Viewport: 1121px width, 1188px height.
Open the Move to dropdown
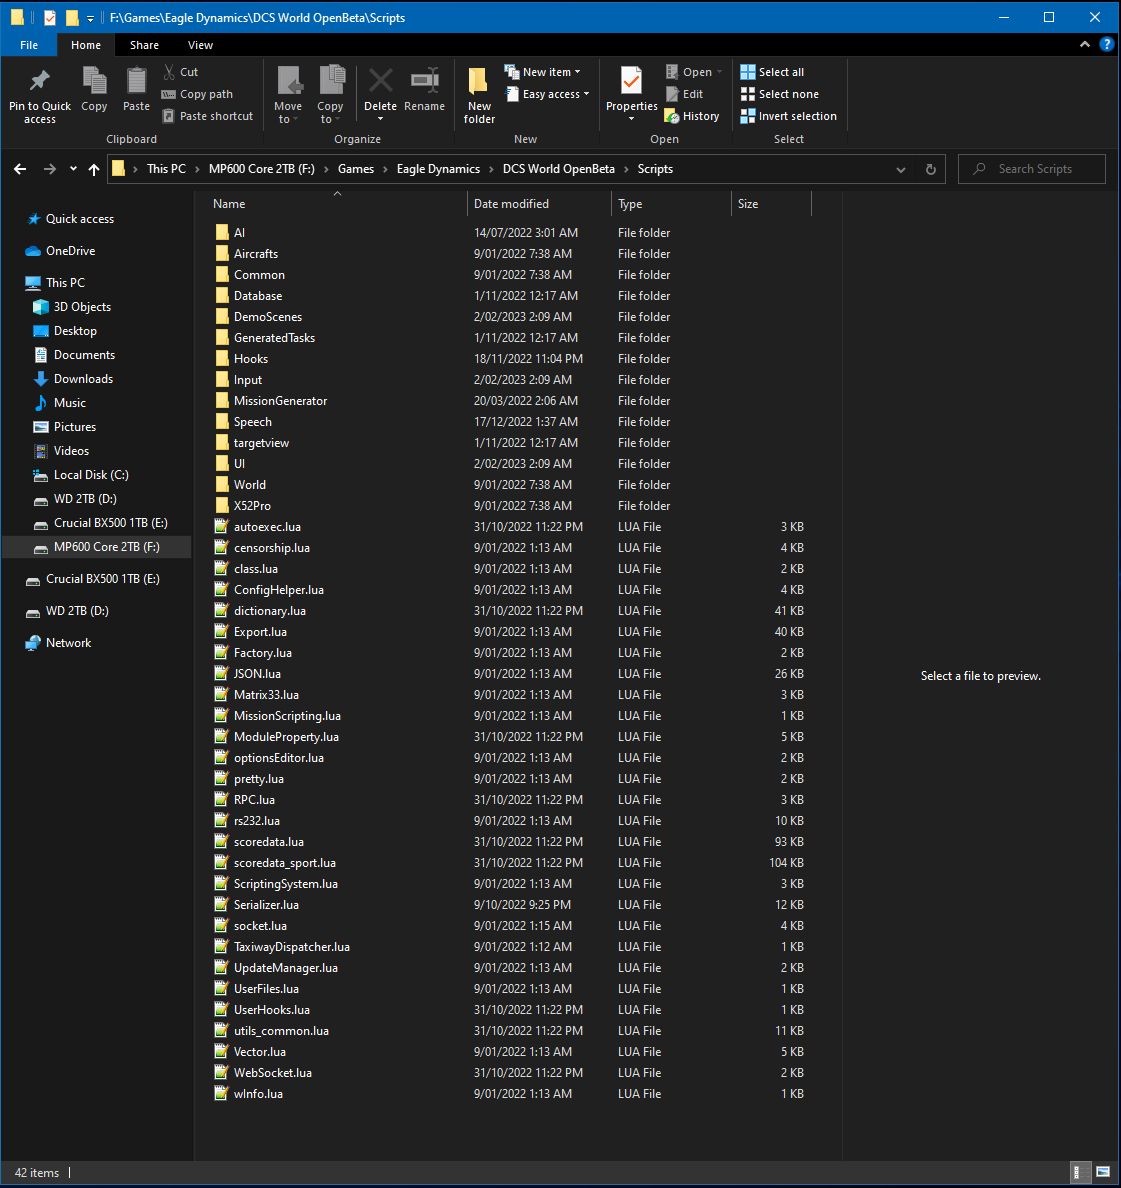(x=288, y=95)
